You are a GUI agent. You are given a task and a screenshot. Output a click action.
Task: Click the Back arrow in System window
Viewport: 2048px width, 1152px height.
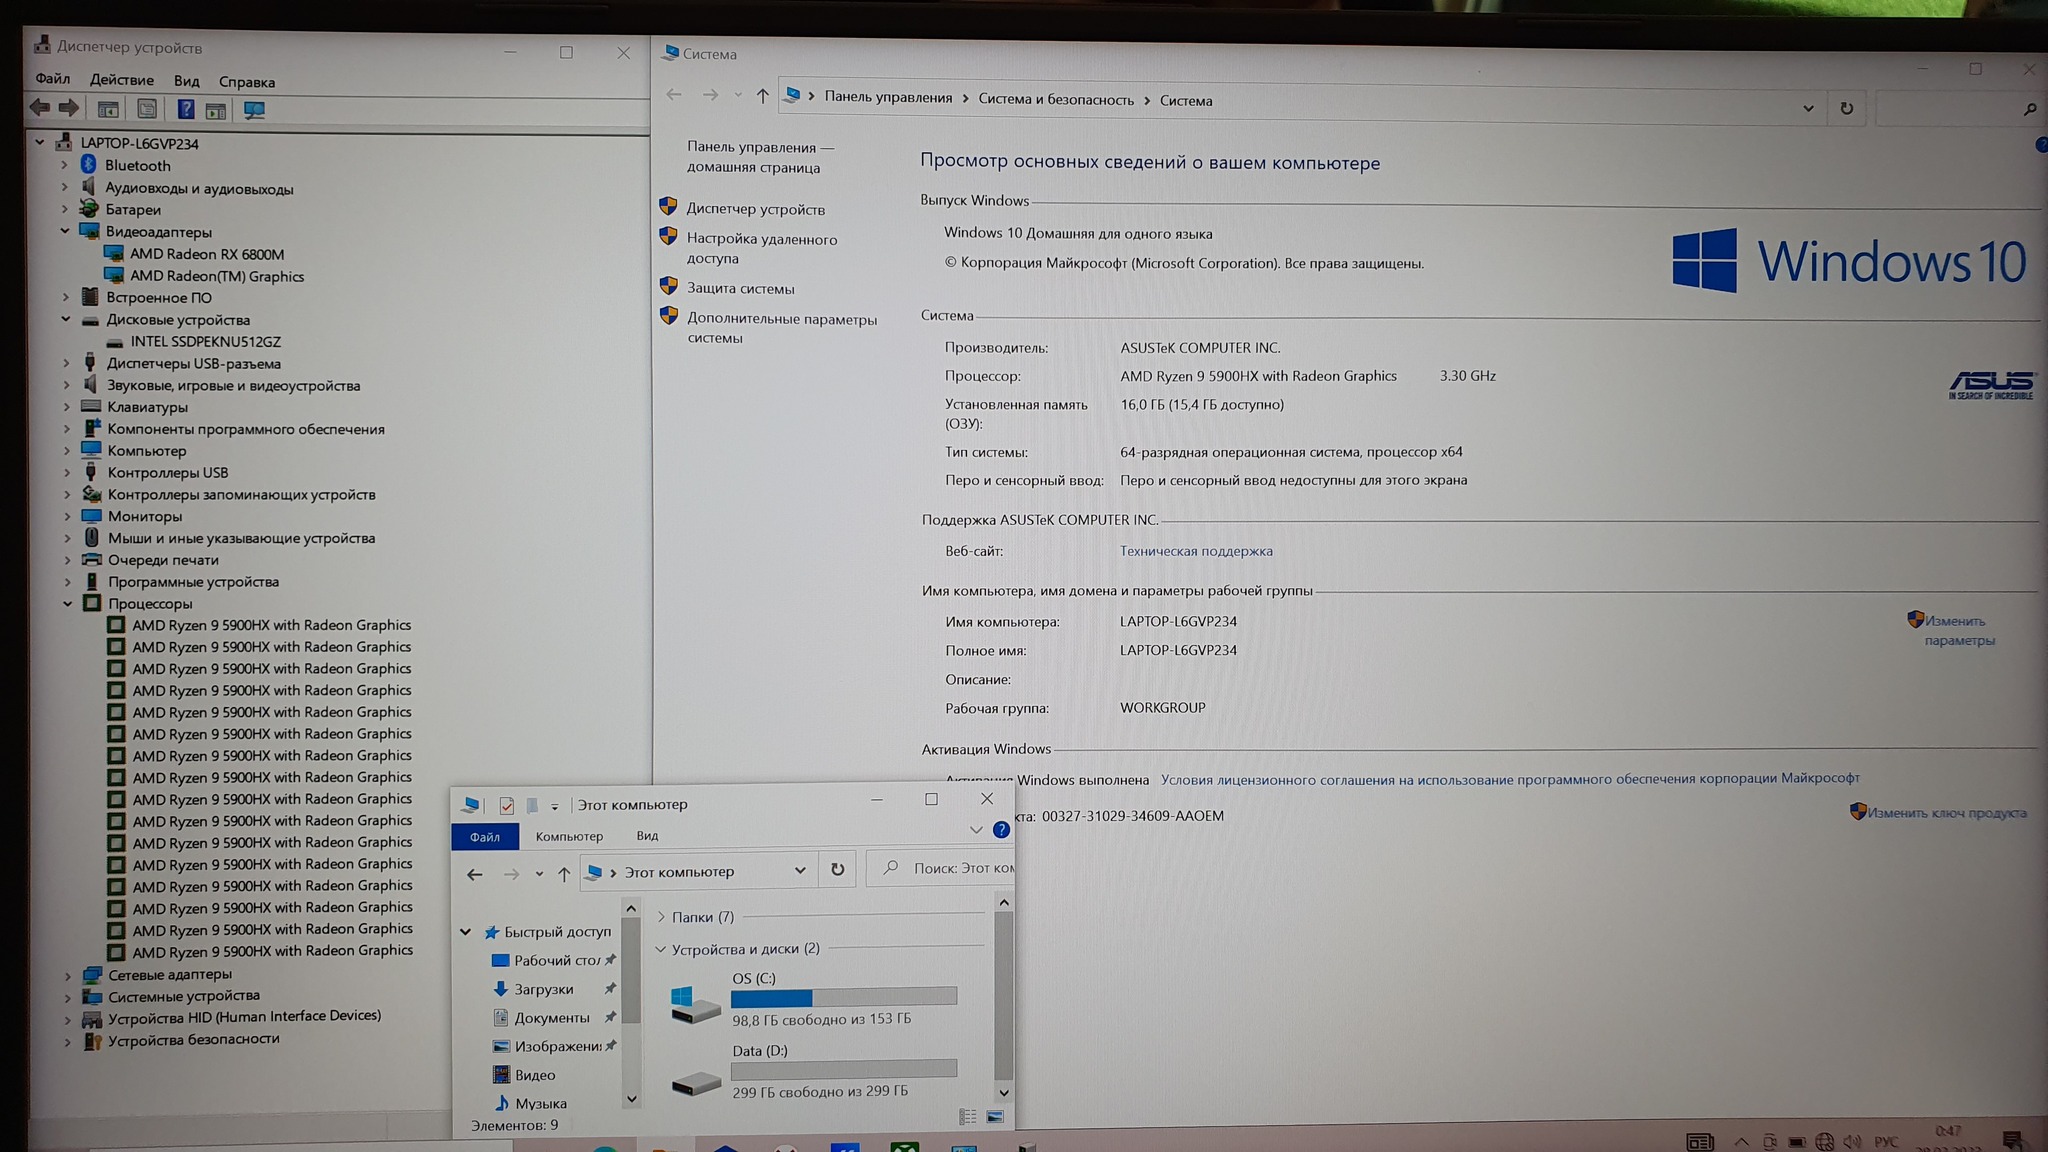(674, 95)
